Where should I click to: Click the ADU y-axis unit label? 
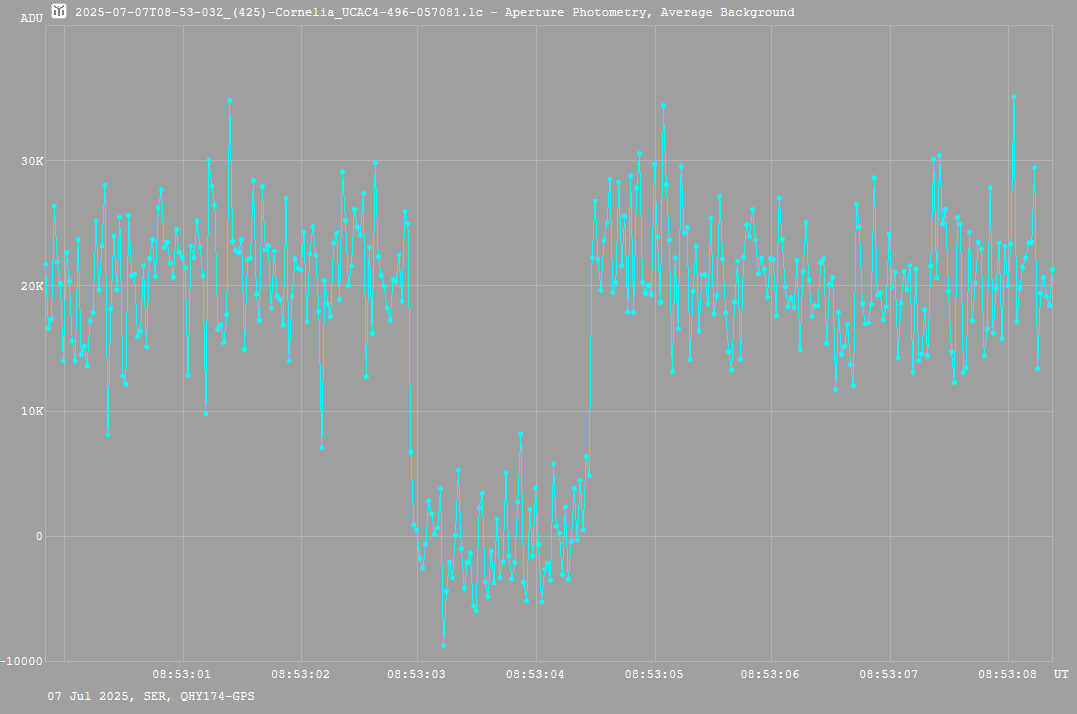pos(31,17)
